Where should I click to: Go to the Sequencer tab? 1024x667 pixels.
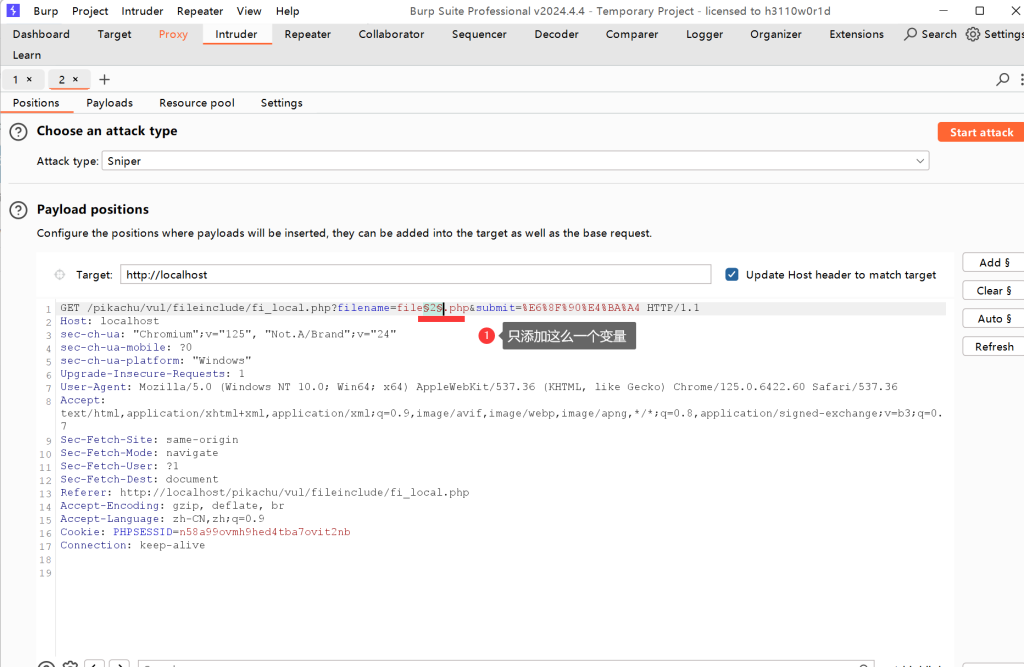coord(479,34)
